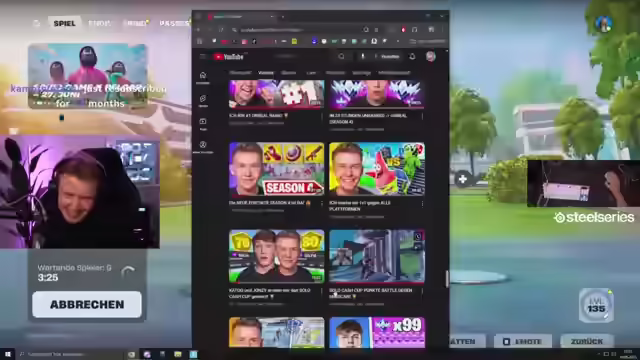Click the YouTube notifications bell

pyautogui.click(x=412, y=56)
